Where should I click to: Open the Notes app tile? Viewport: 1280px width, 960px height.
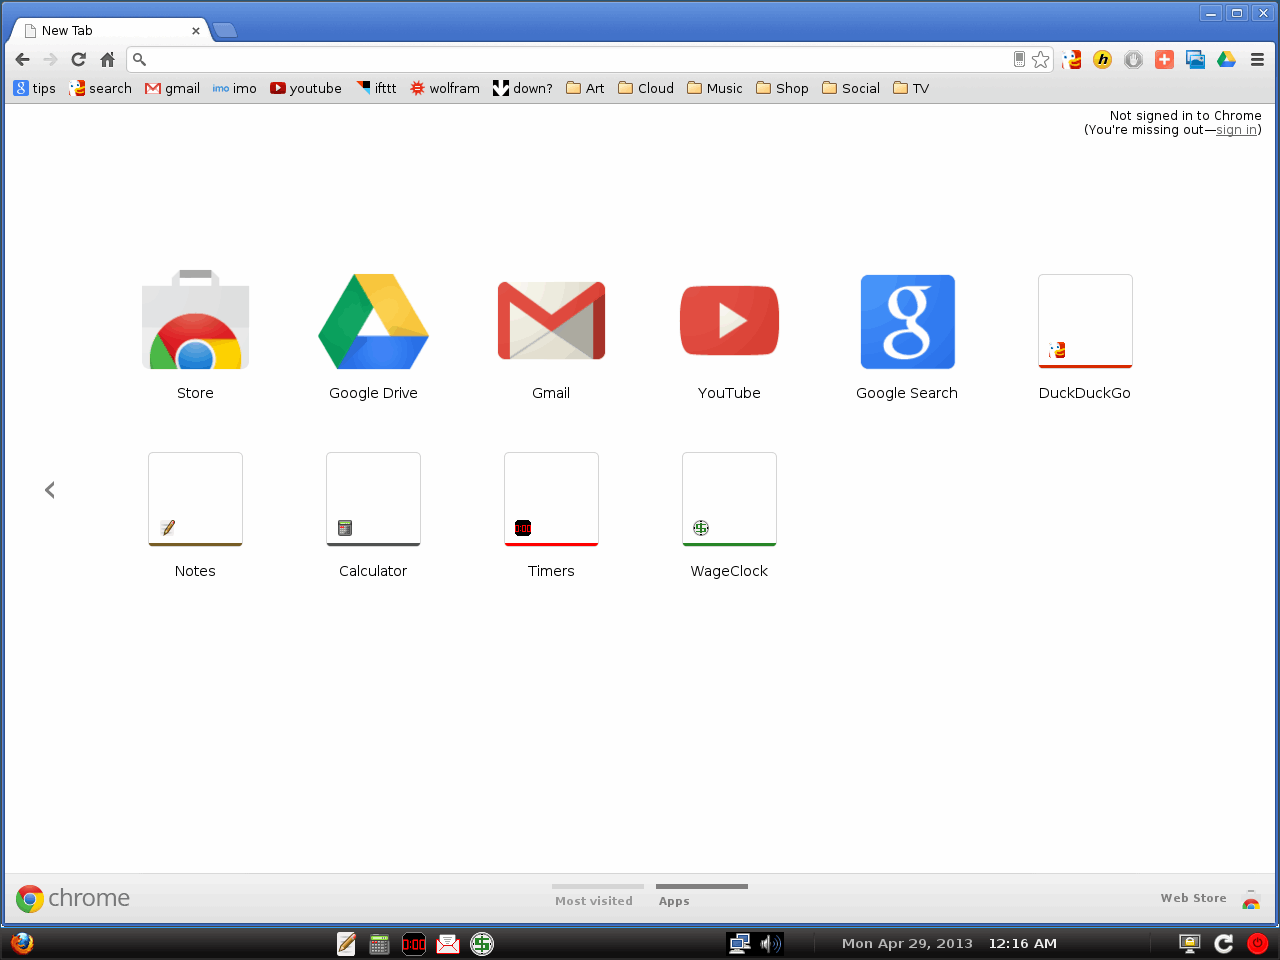click(195, 499)
